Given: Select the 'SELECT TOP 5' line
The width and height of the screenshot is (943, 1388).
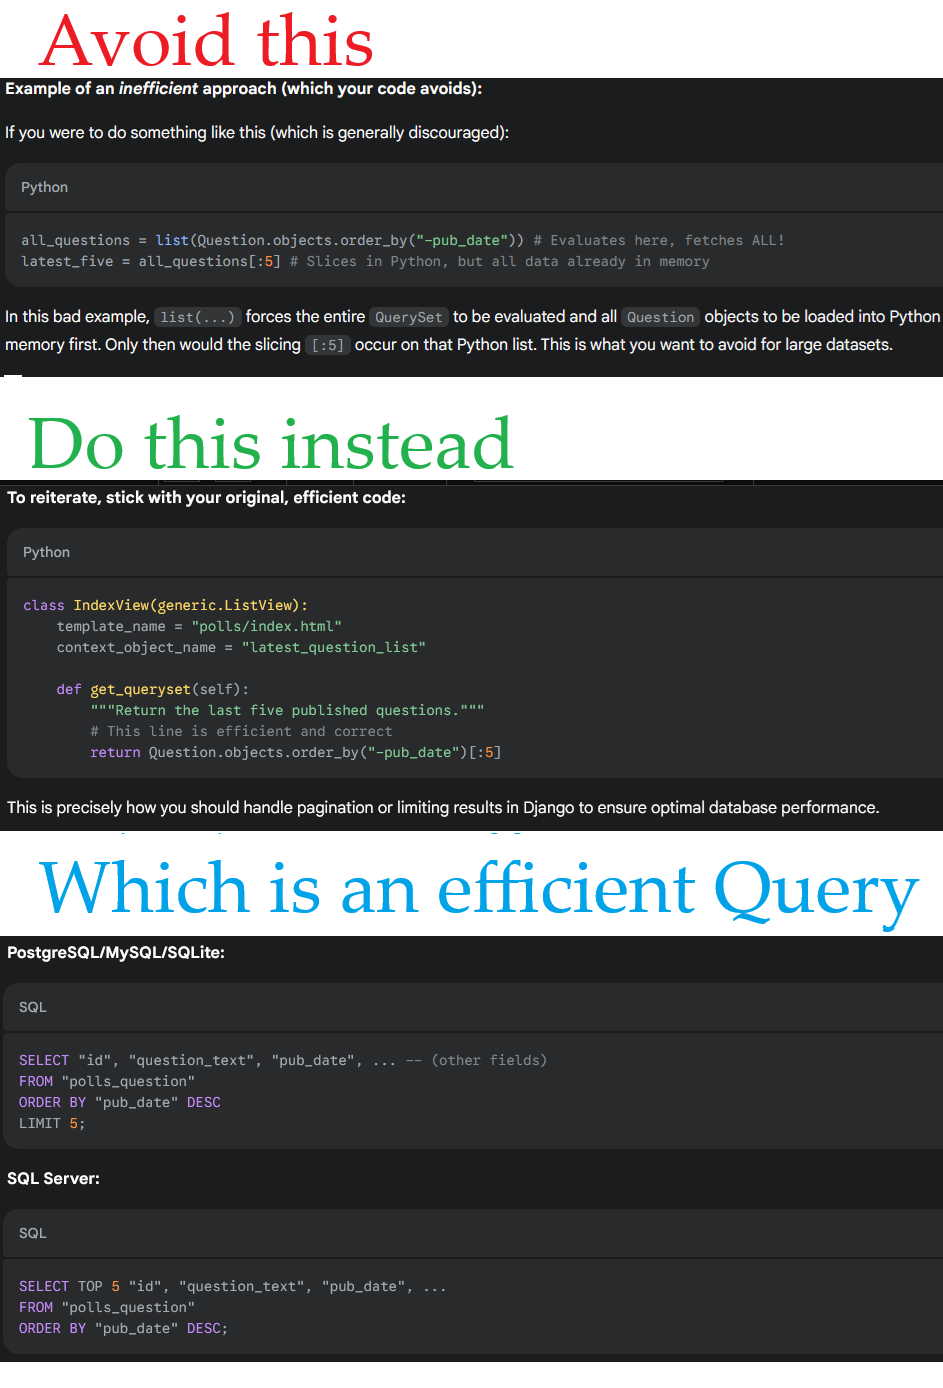Looking at the screenshot, I should pyautogui.click(x=232, y=1286).
